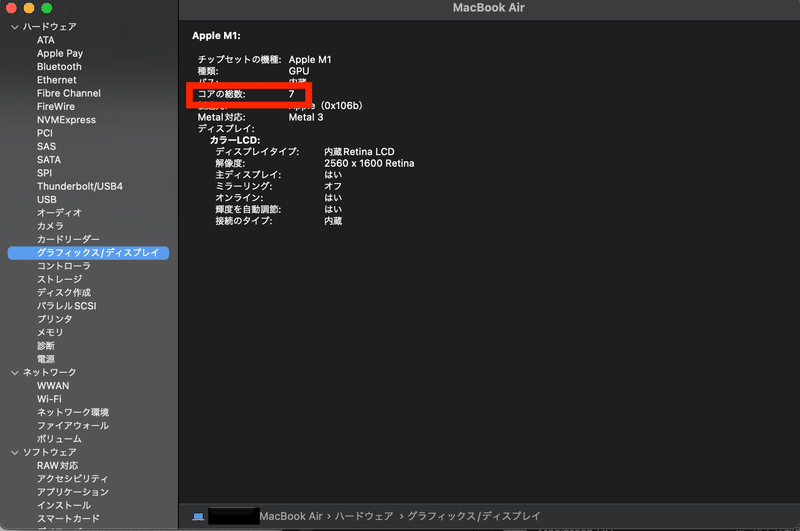
Task: Click the green zoom window button
Action: coord(46,8)
